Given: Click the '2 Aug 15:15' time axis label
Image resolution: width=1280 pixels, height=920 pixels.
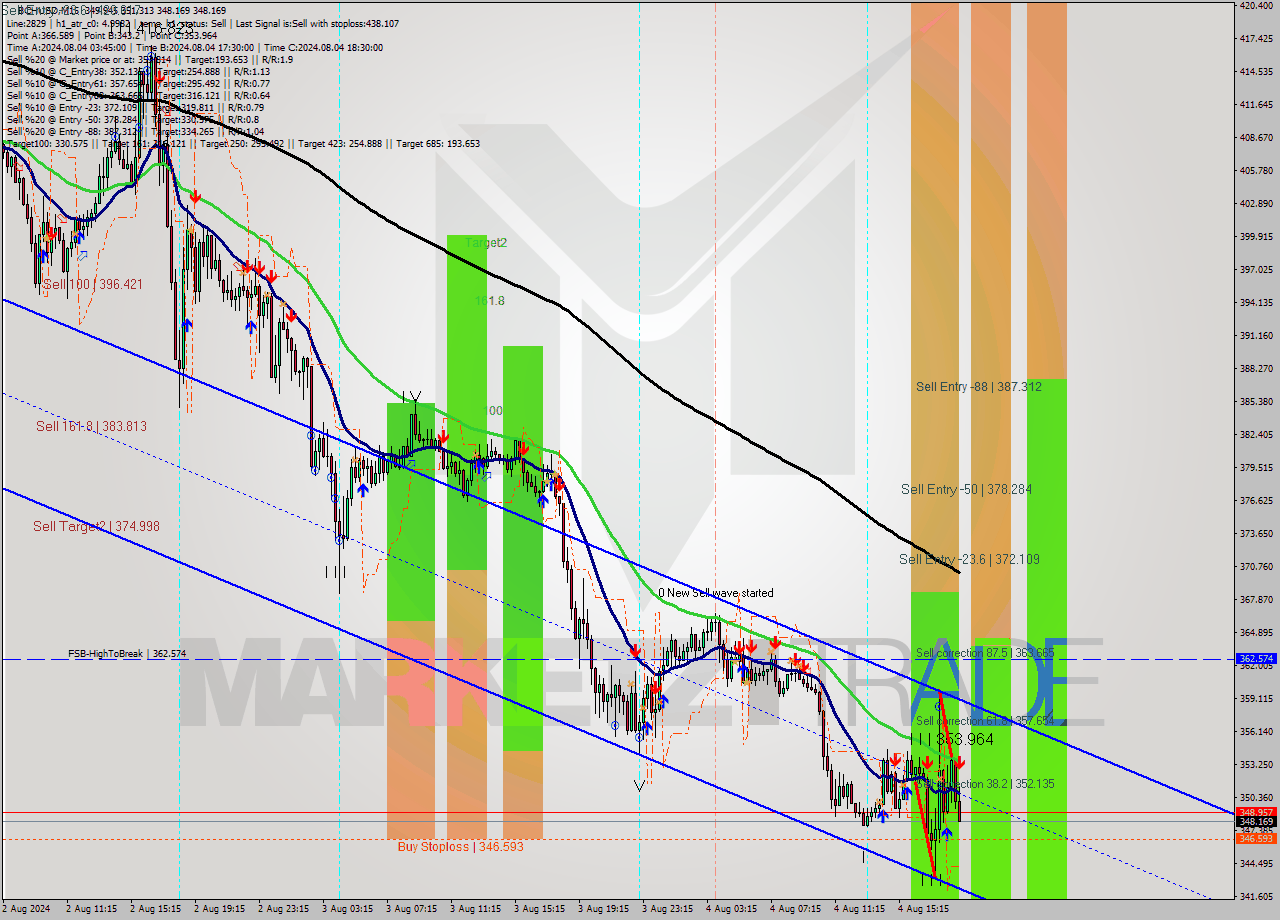Looking at the screenshot, I should [156, 910].
